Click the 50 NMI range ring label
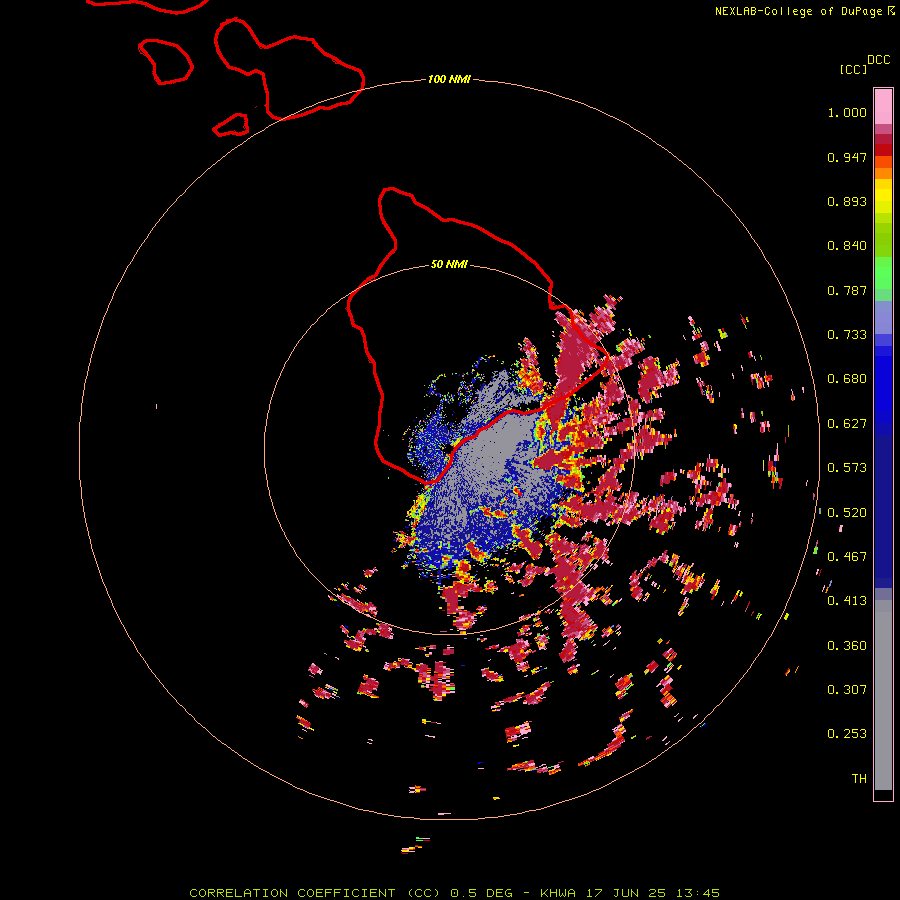 point(449,264)
